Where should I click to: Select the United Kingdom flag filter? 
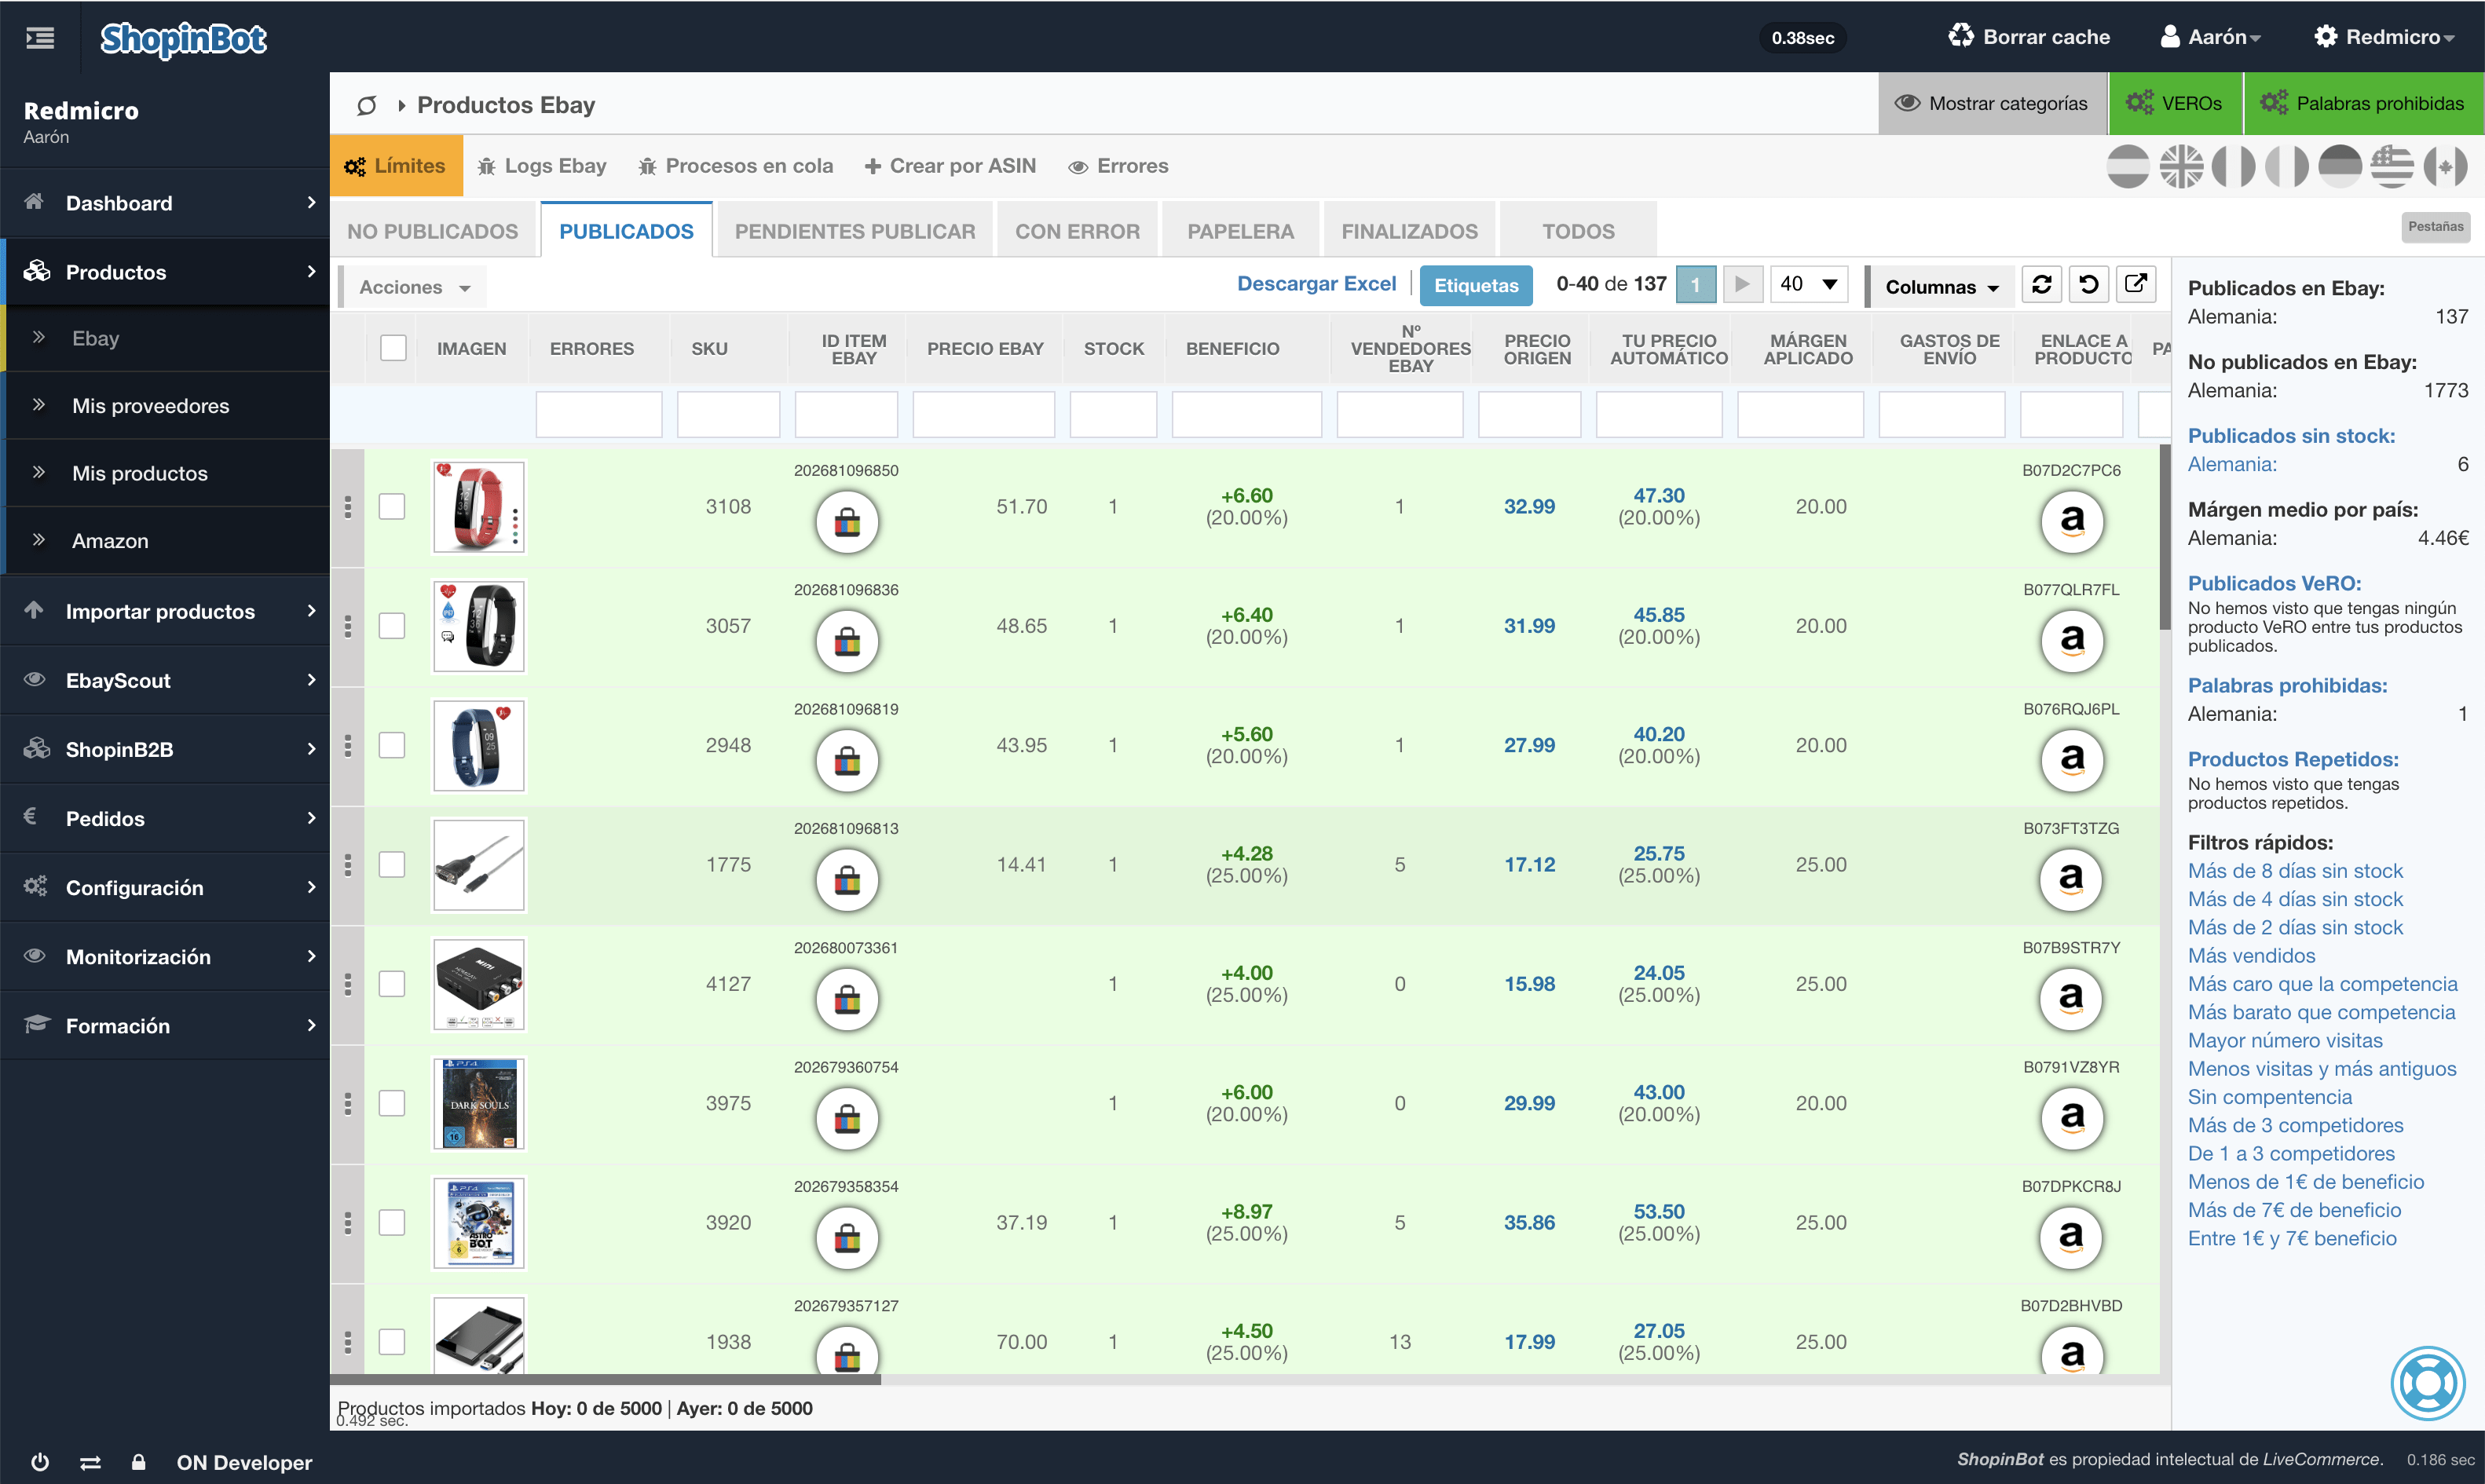point(2181,167)
